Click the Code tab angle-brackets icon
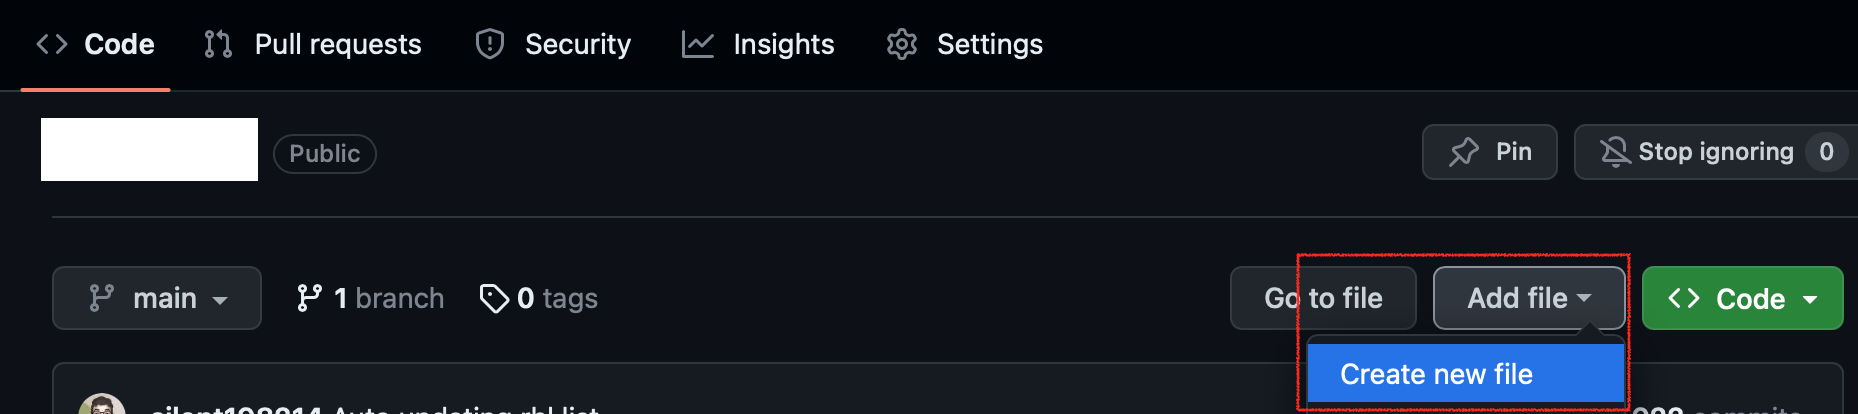This screenshot has width=1858, height=414. 52,44
